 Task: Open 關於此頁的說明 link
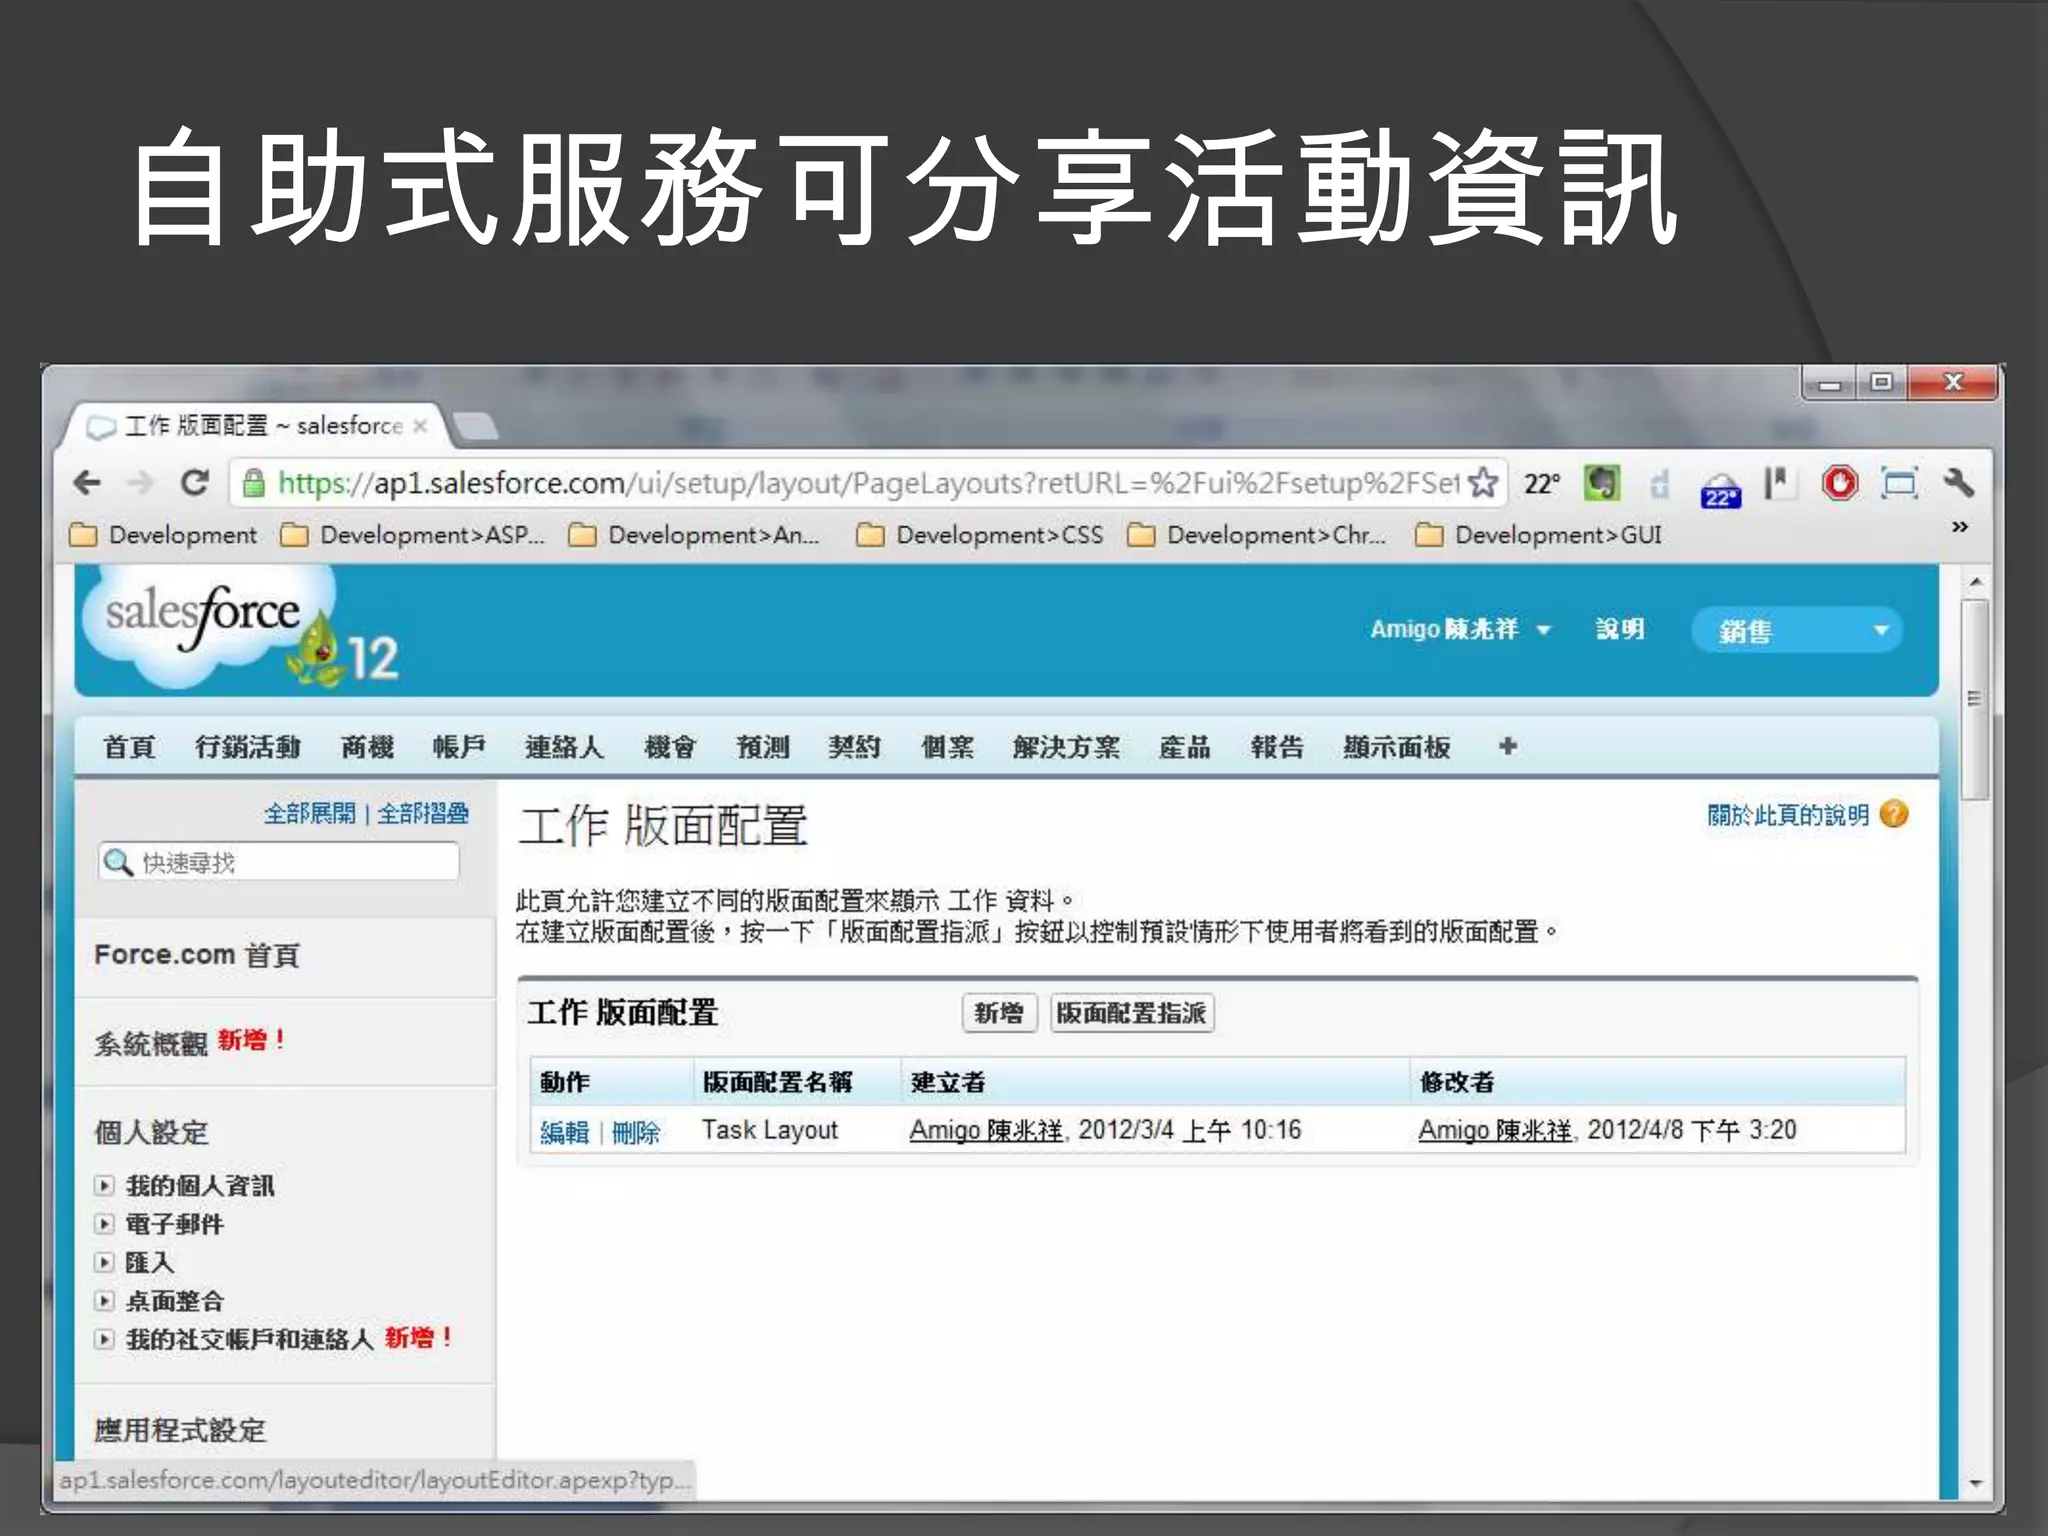(1788, 815)
